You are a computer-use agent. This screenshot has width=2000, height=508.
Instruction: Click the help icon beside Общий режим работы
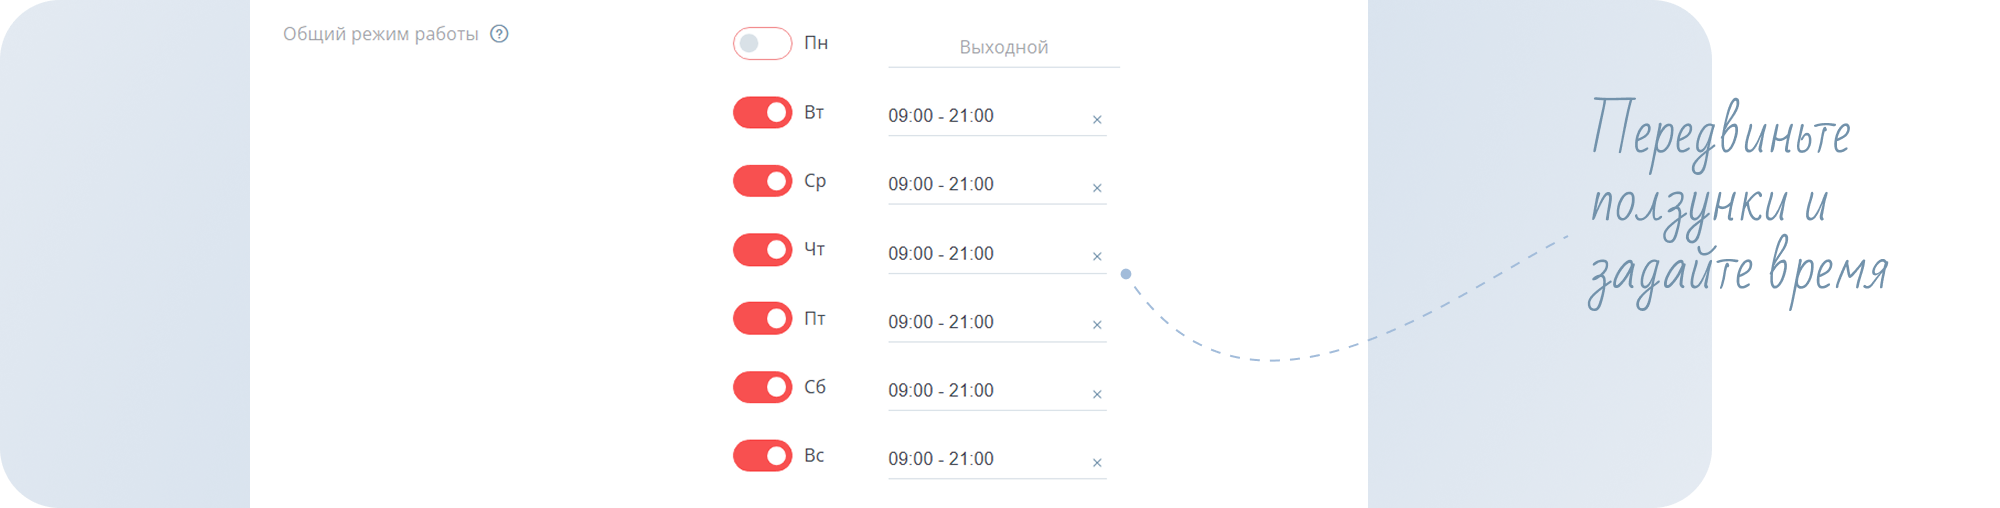coord(499,34)
